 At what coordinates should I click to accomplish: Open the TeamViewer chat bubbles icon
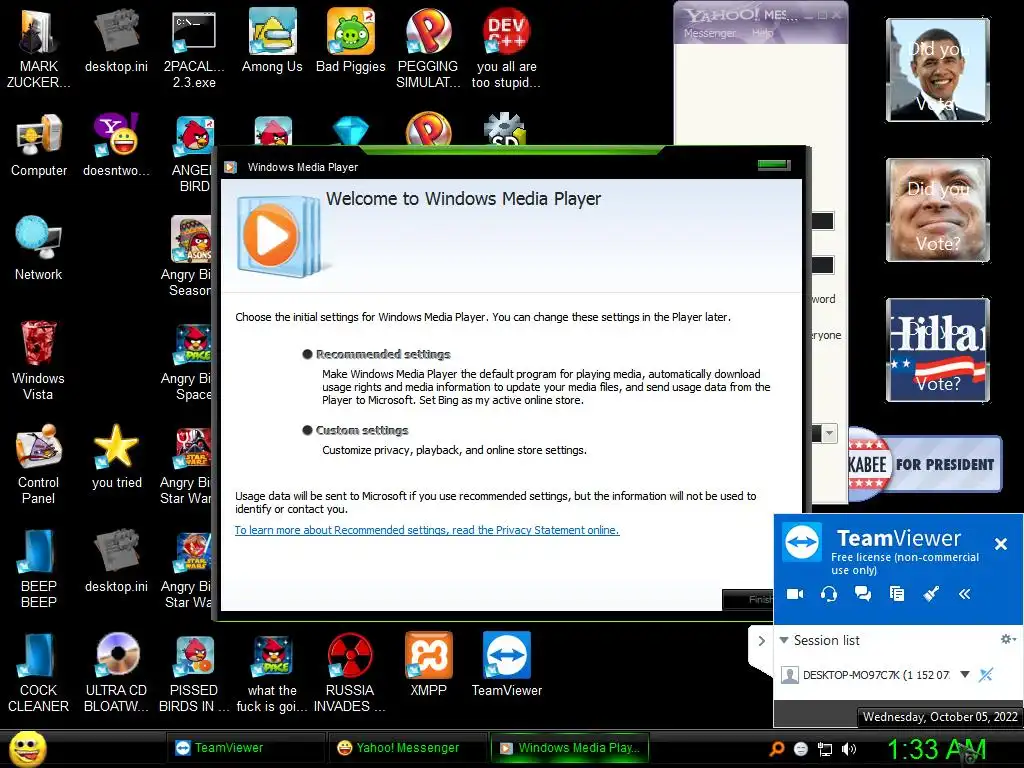tap(863, 594)
